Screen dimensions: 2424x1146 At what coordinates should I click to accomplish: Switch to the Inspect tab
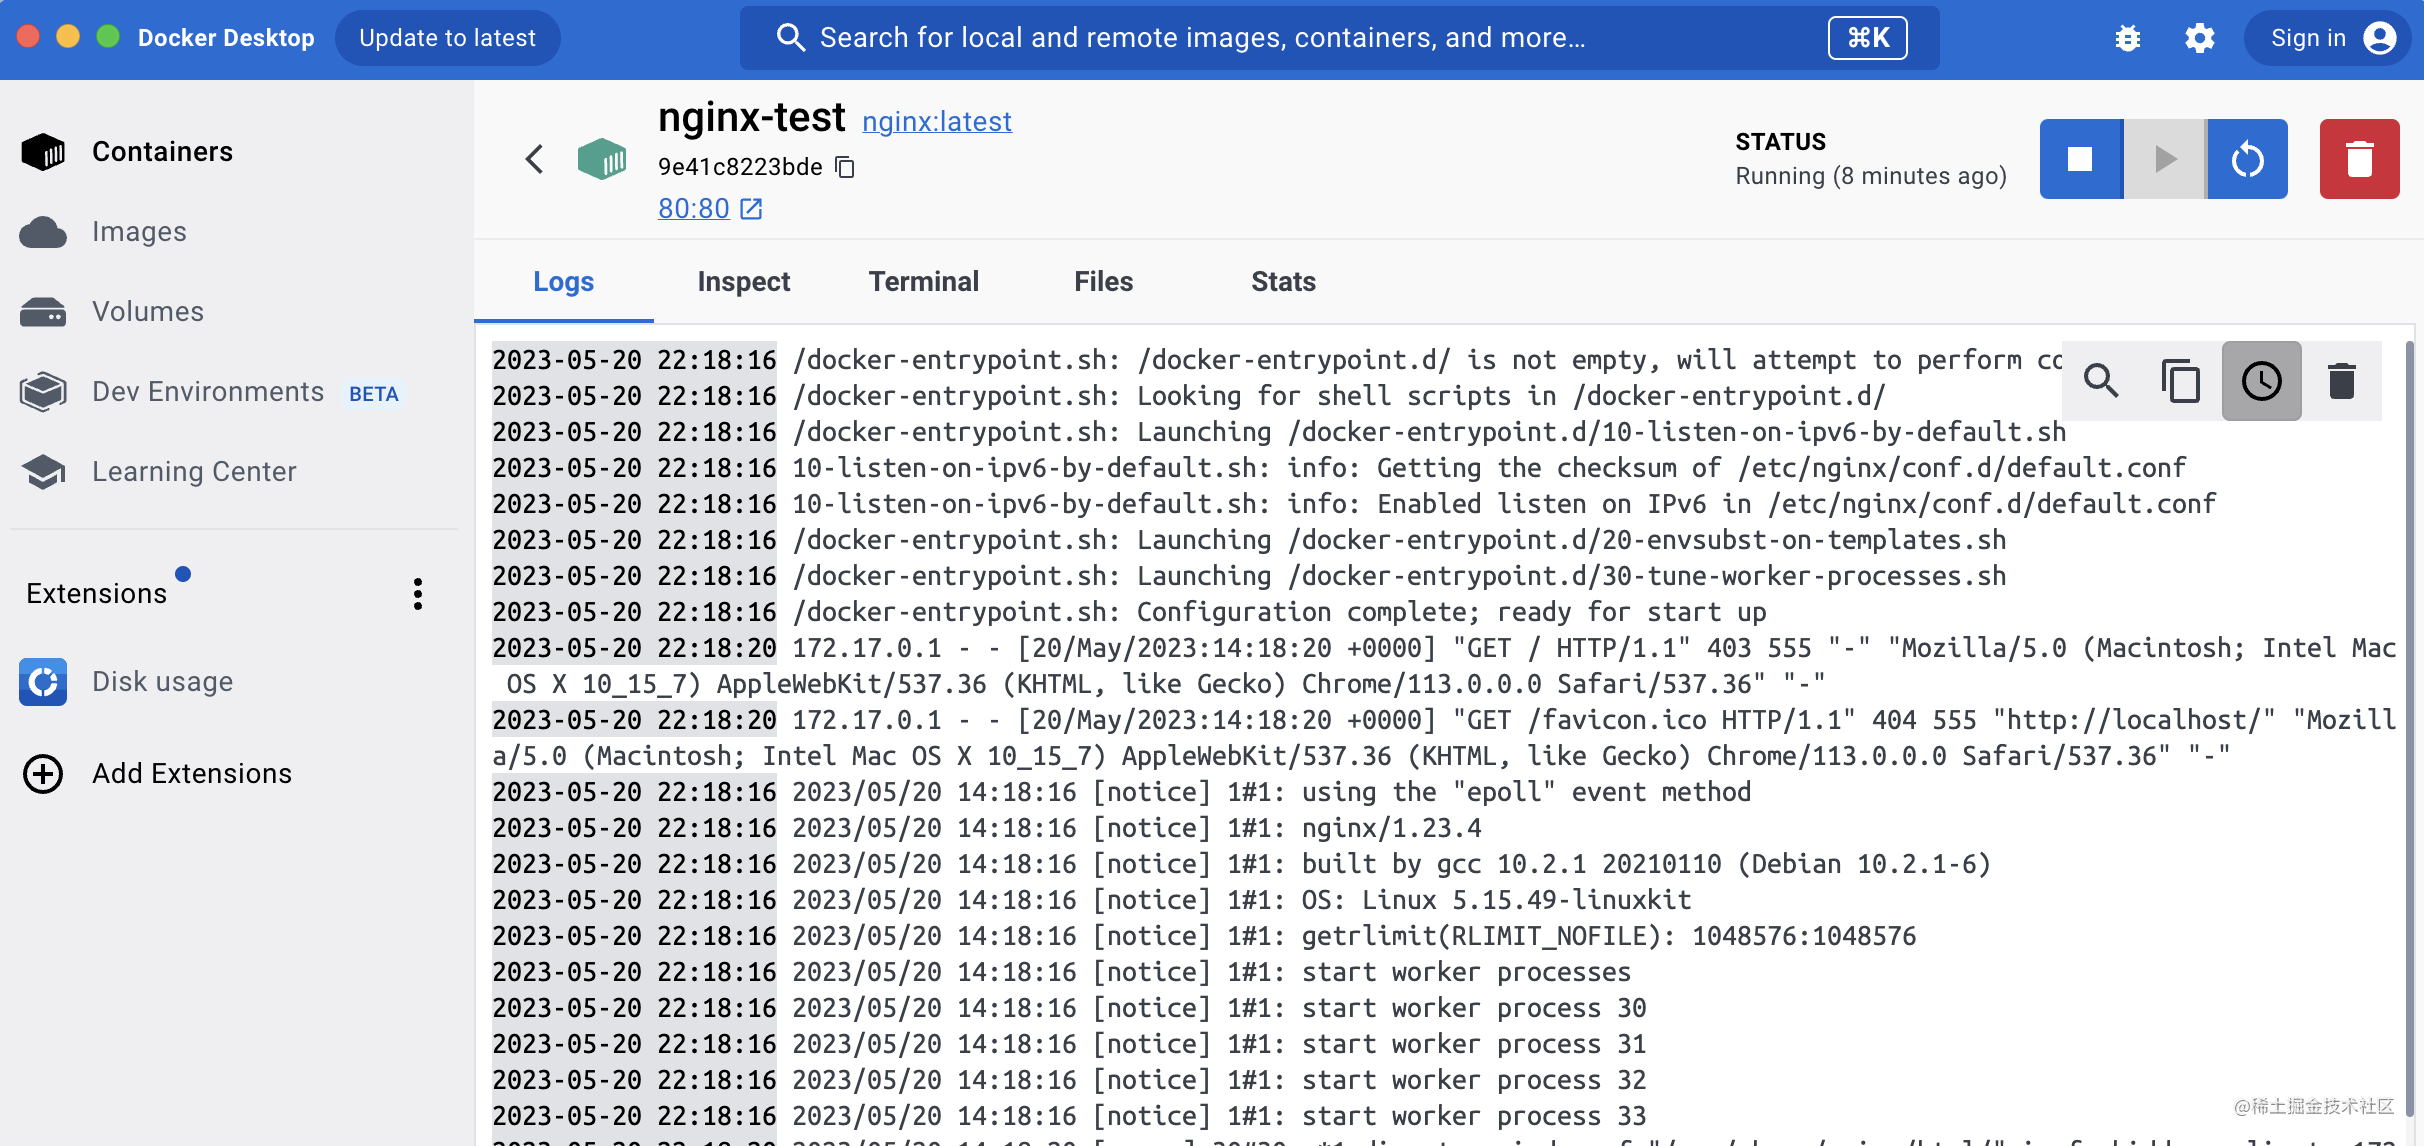point(743,282)
